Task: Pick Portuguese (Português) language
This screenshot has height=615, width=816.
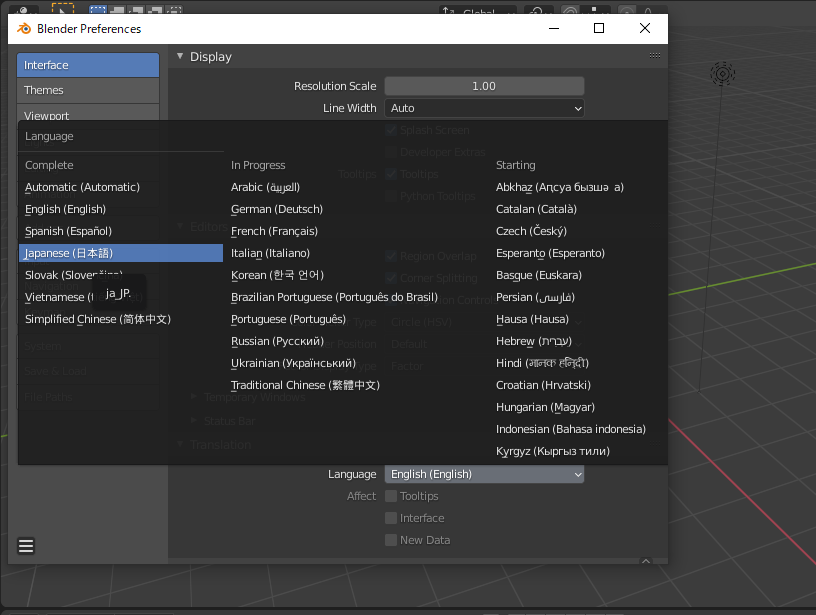Action: tap(288, 319)
